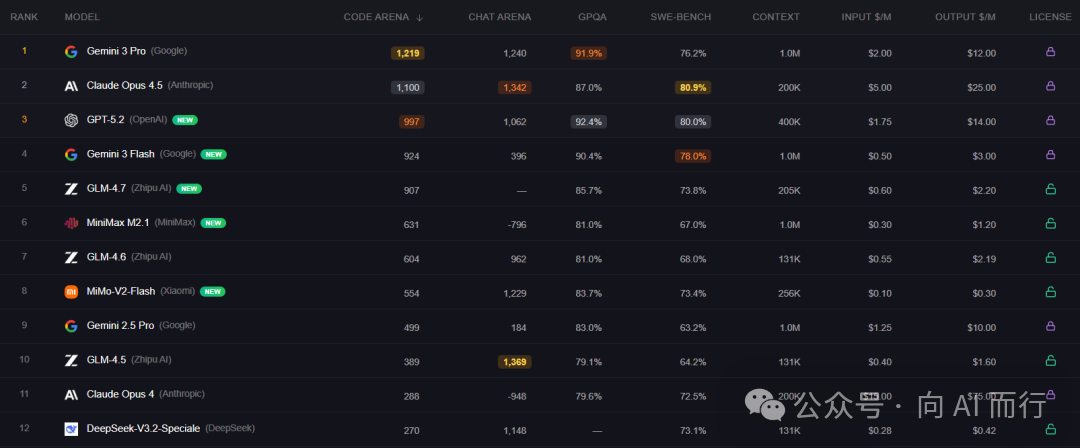The width and height of the screenshot is (1080, 448).
Task: Sort the table by SWE-Bench header
Action: (x=679, y=17)
